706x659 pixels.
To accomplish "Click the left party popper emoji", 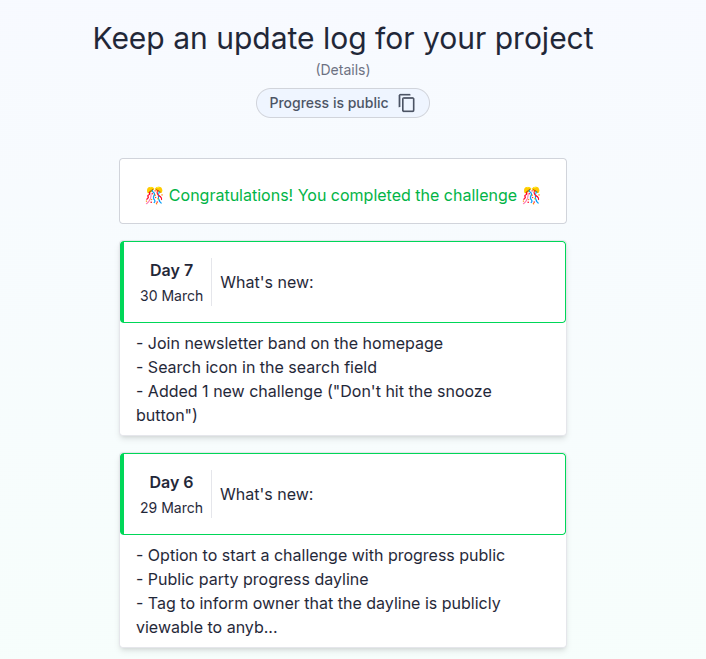I will [154, 195].
